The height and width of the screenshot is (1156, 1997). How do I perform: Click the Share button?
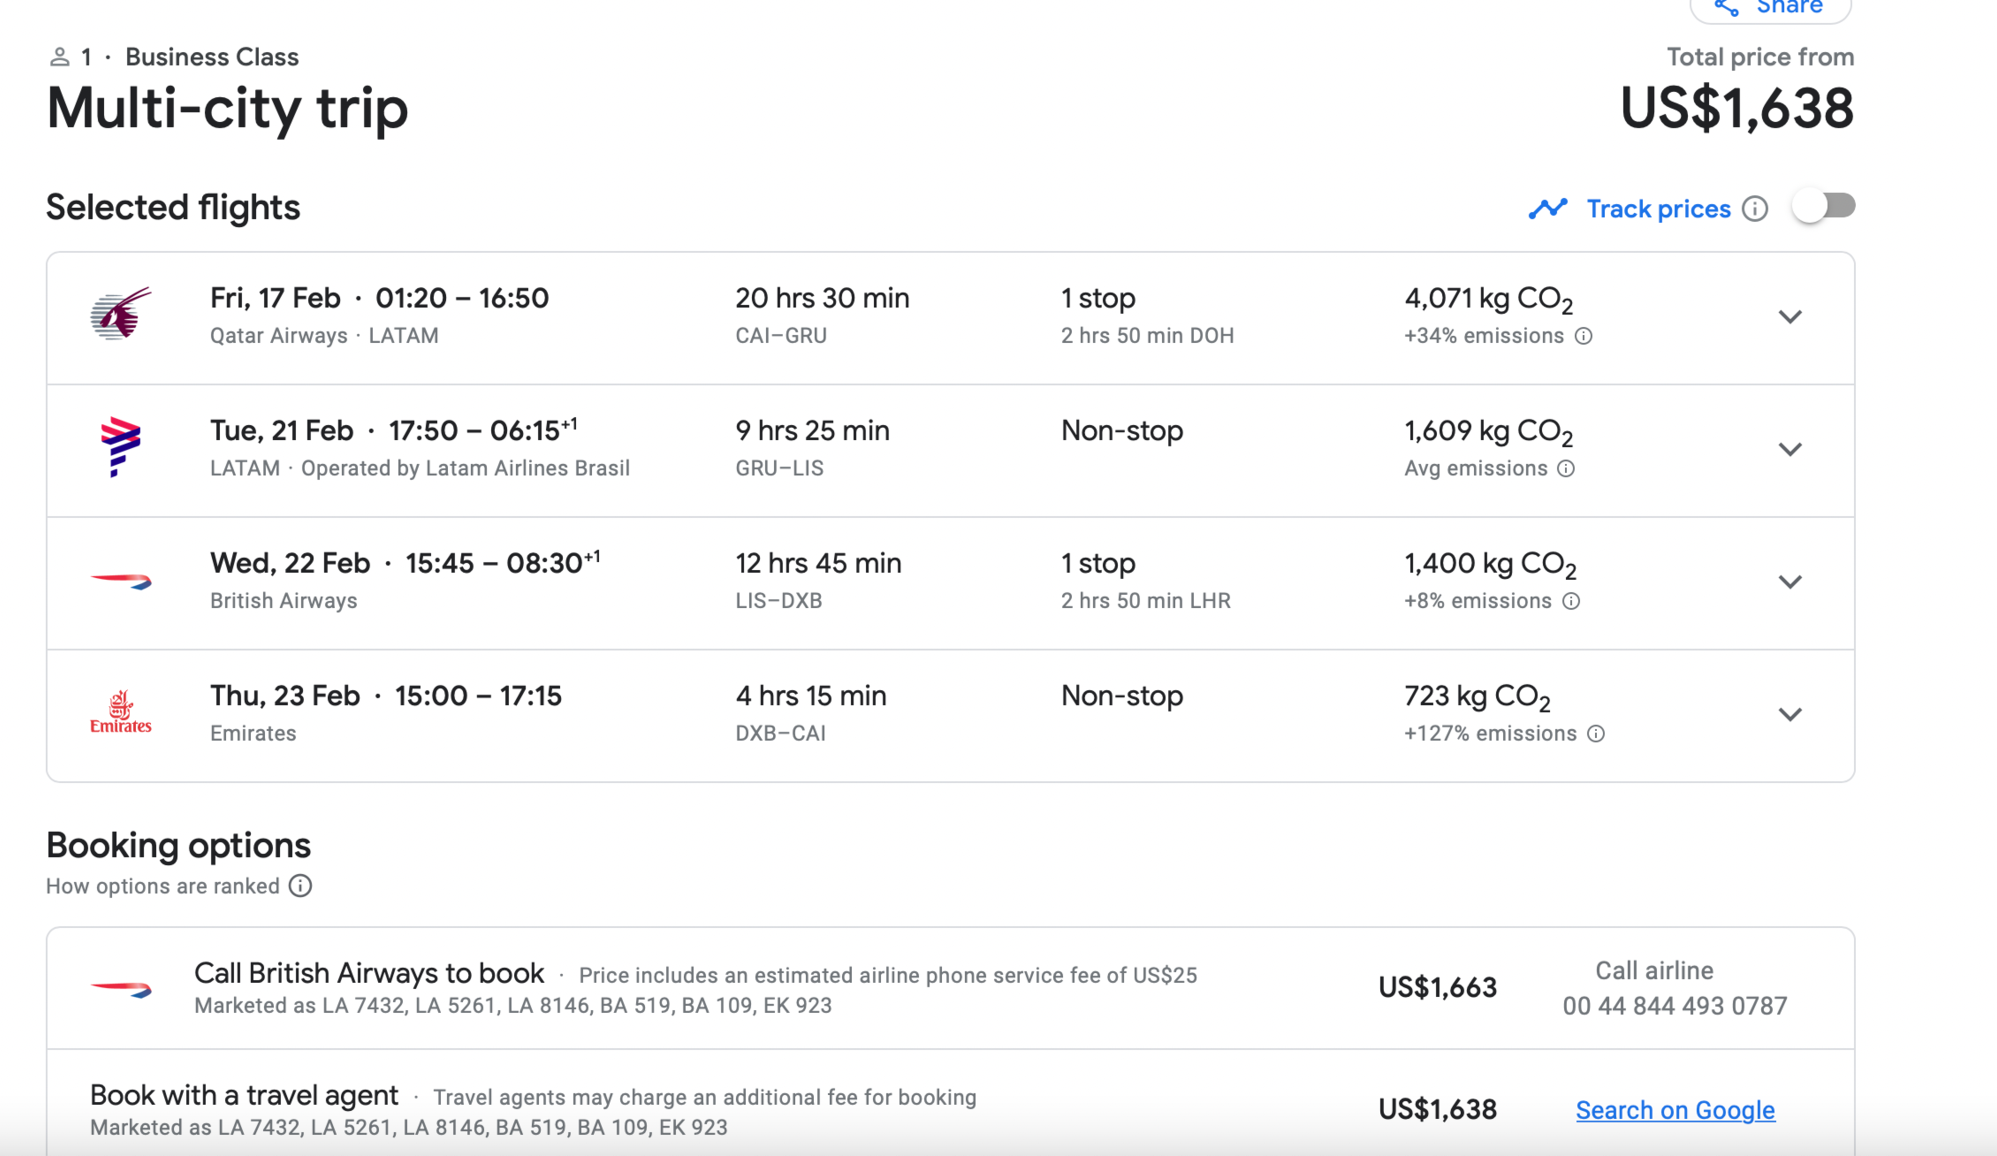pos(1770,8)
